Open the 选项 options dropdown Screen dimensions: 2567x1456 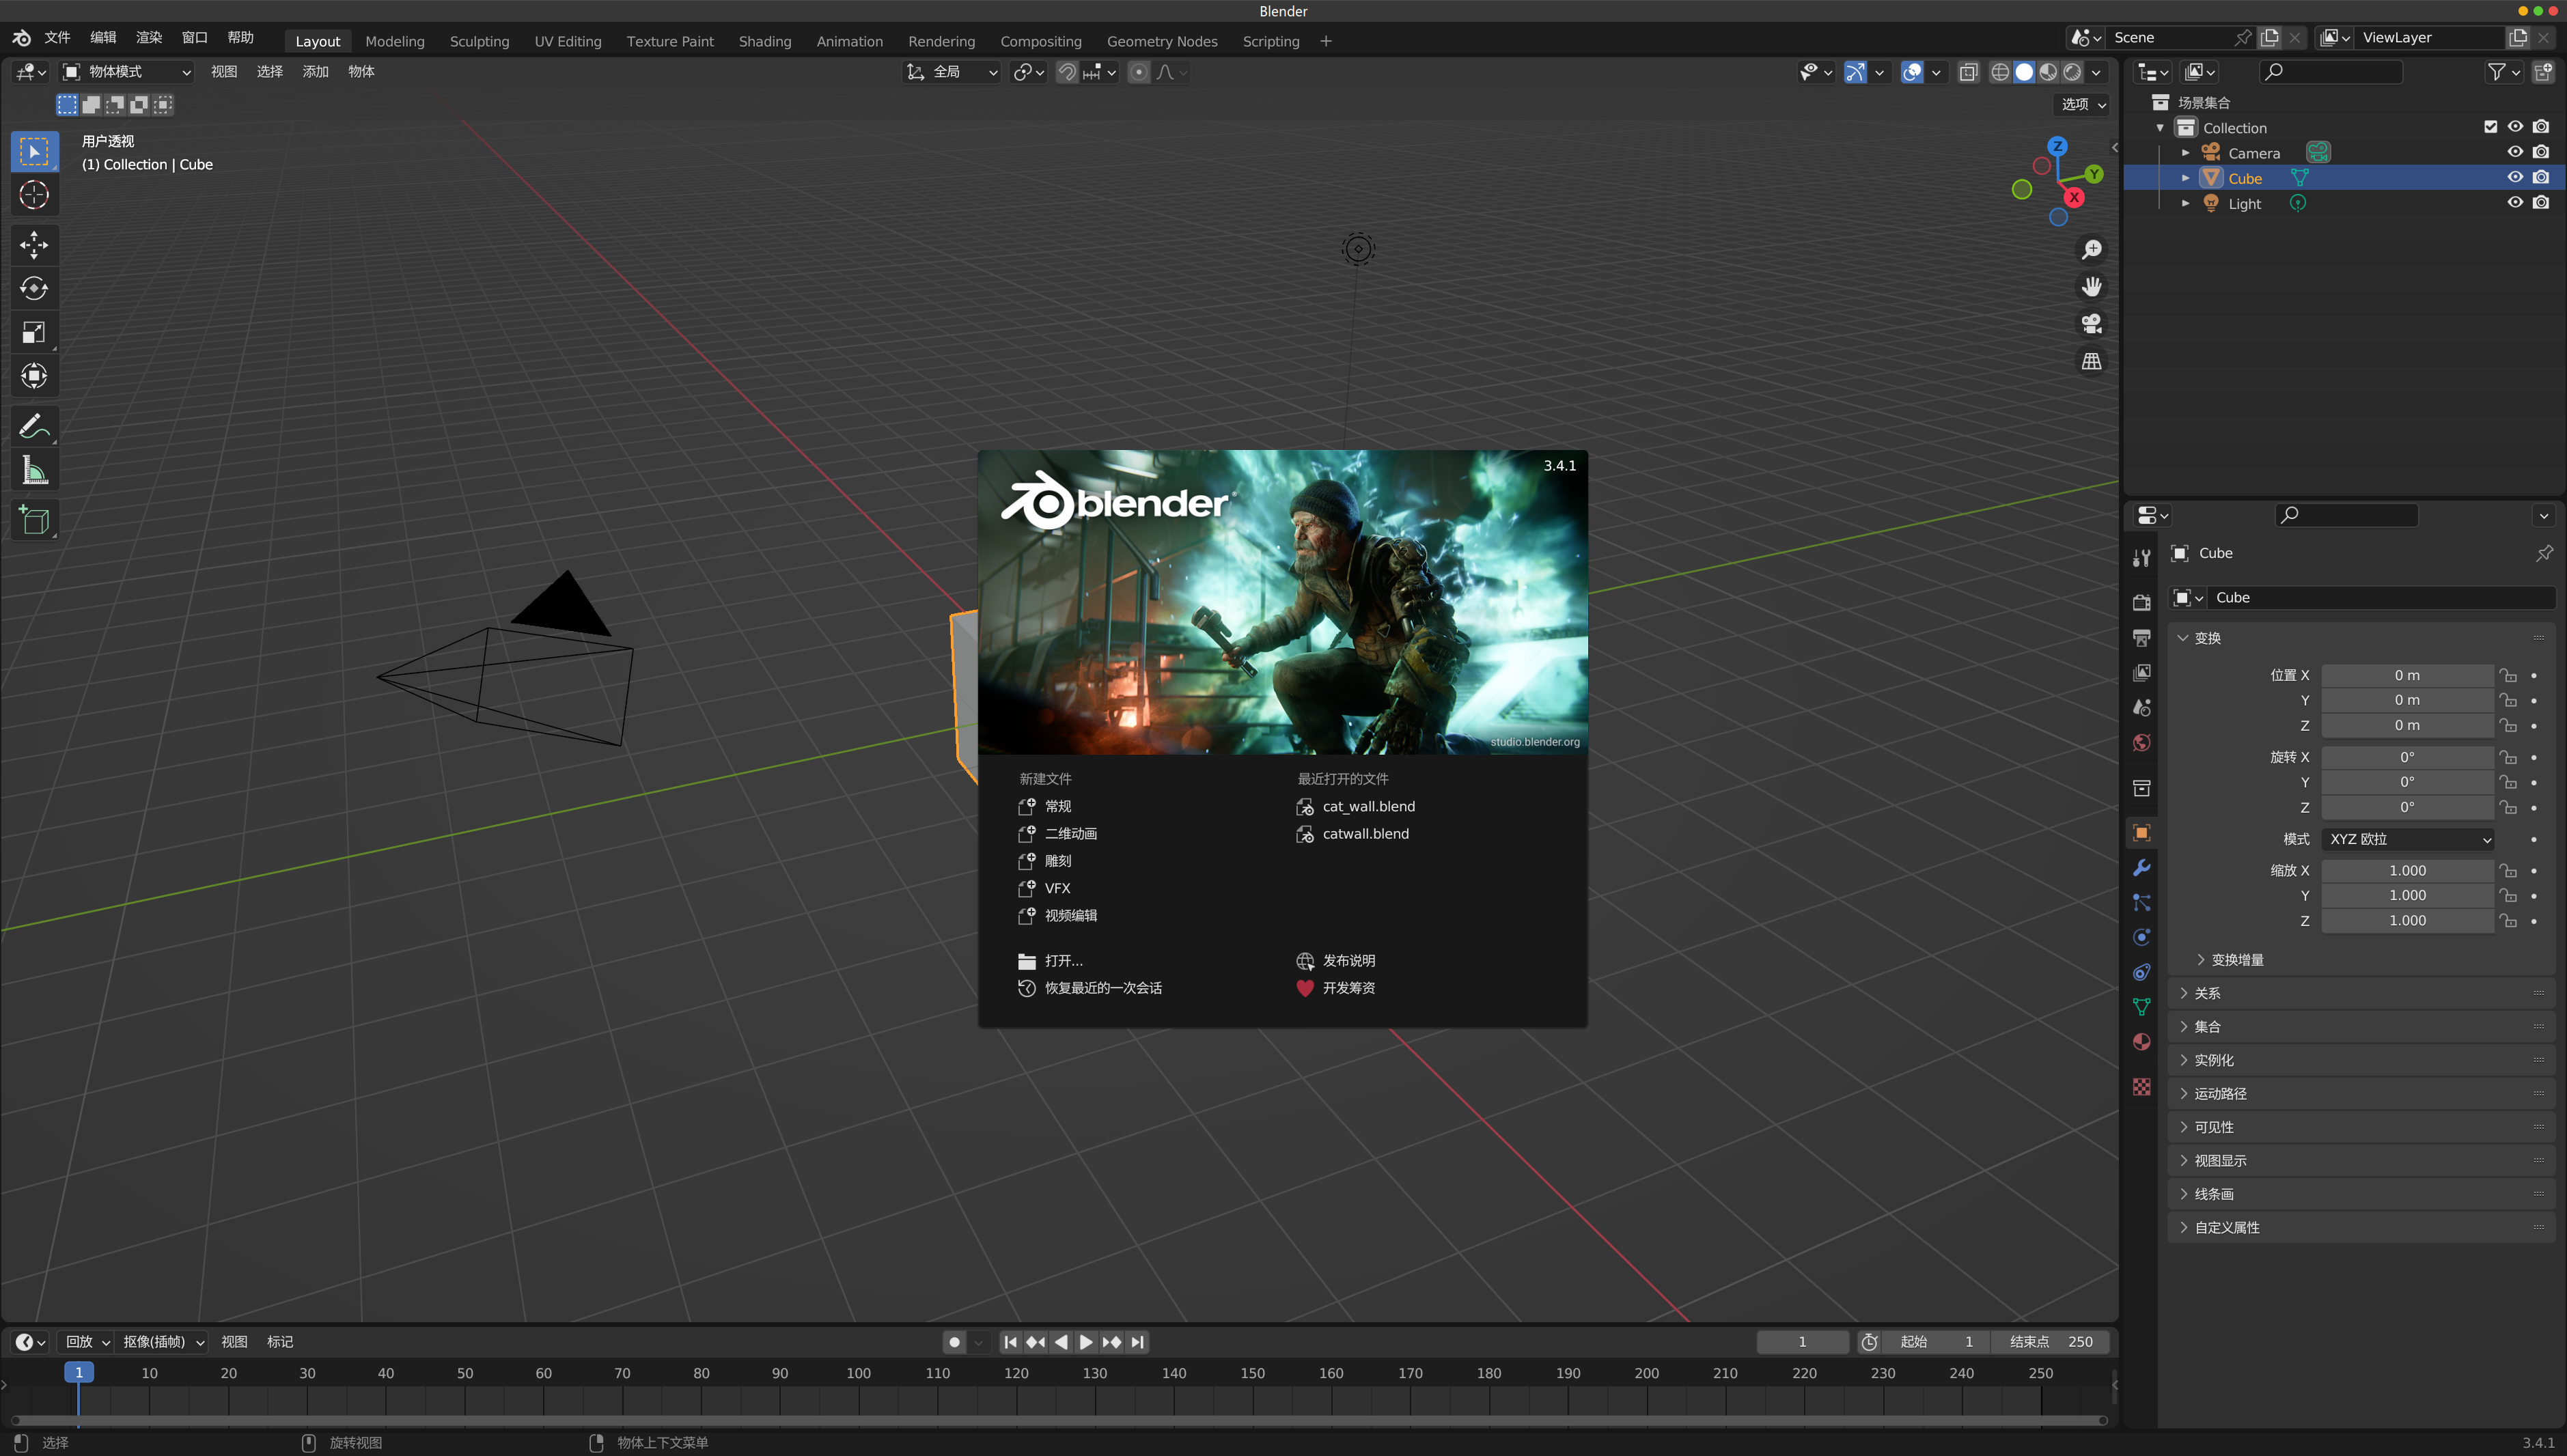pos(2083,104)
